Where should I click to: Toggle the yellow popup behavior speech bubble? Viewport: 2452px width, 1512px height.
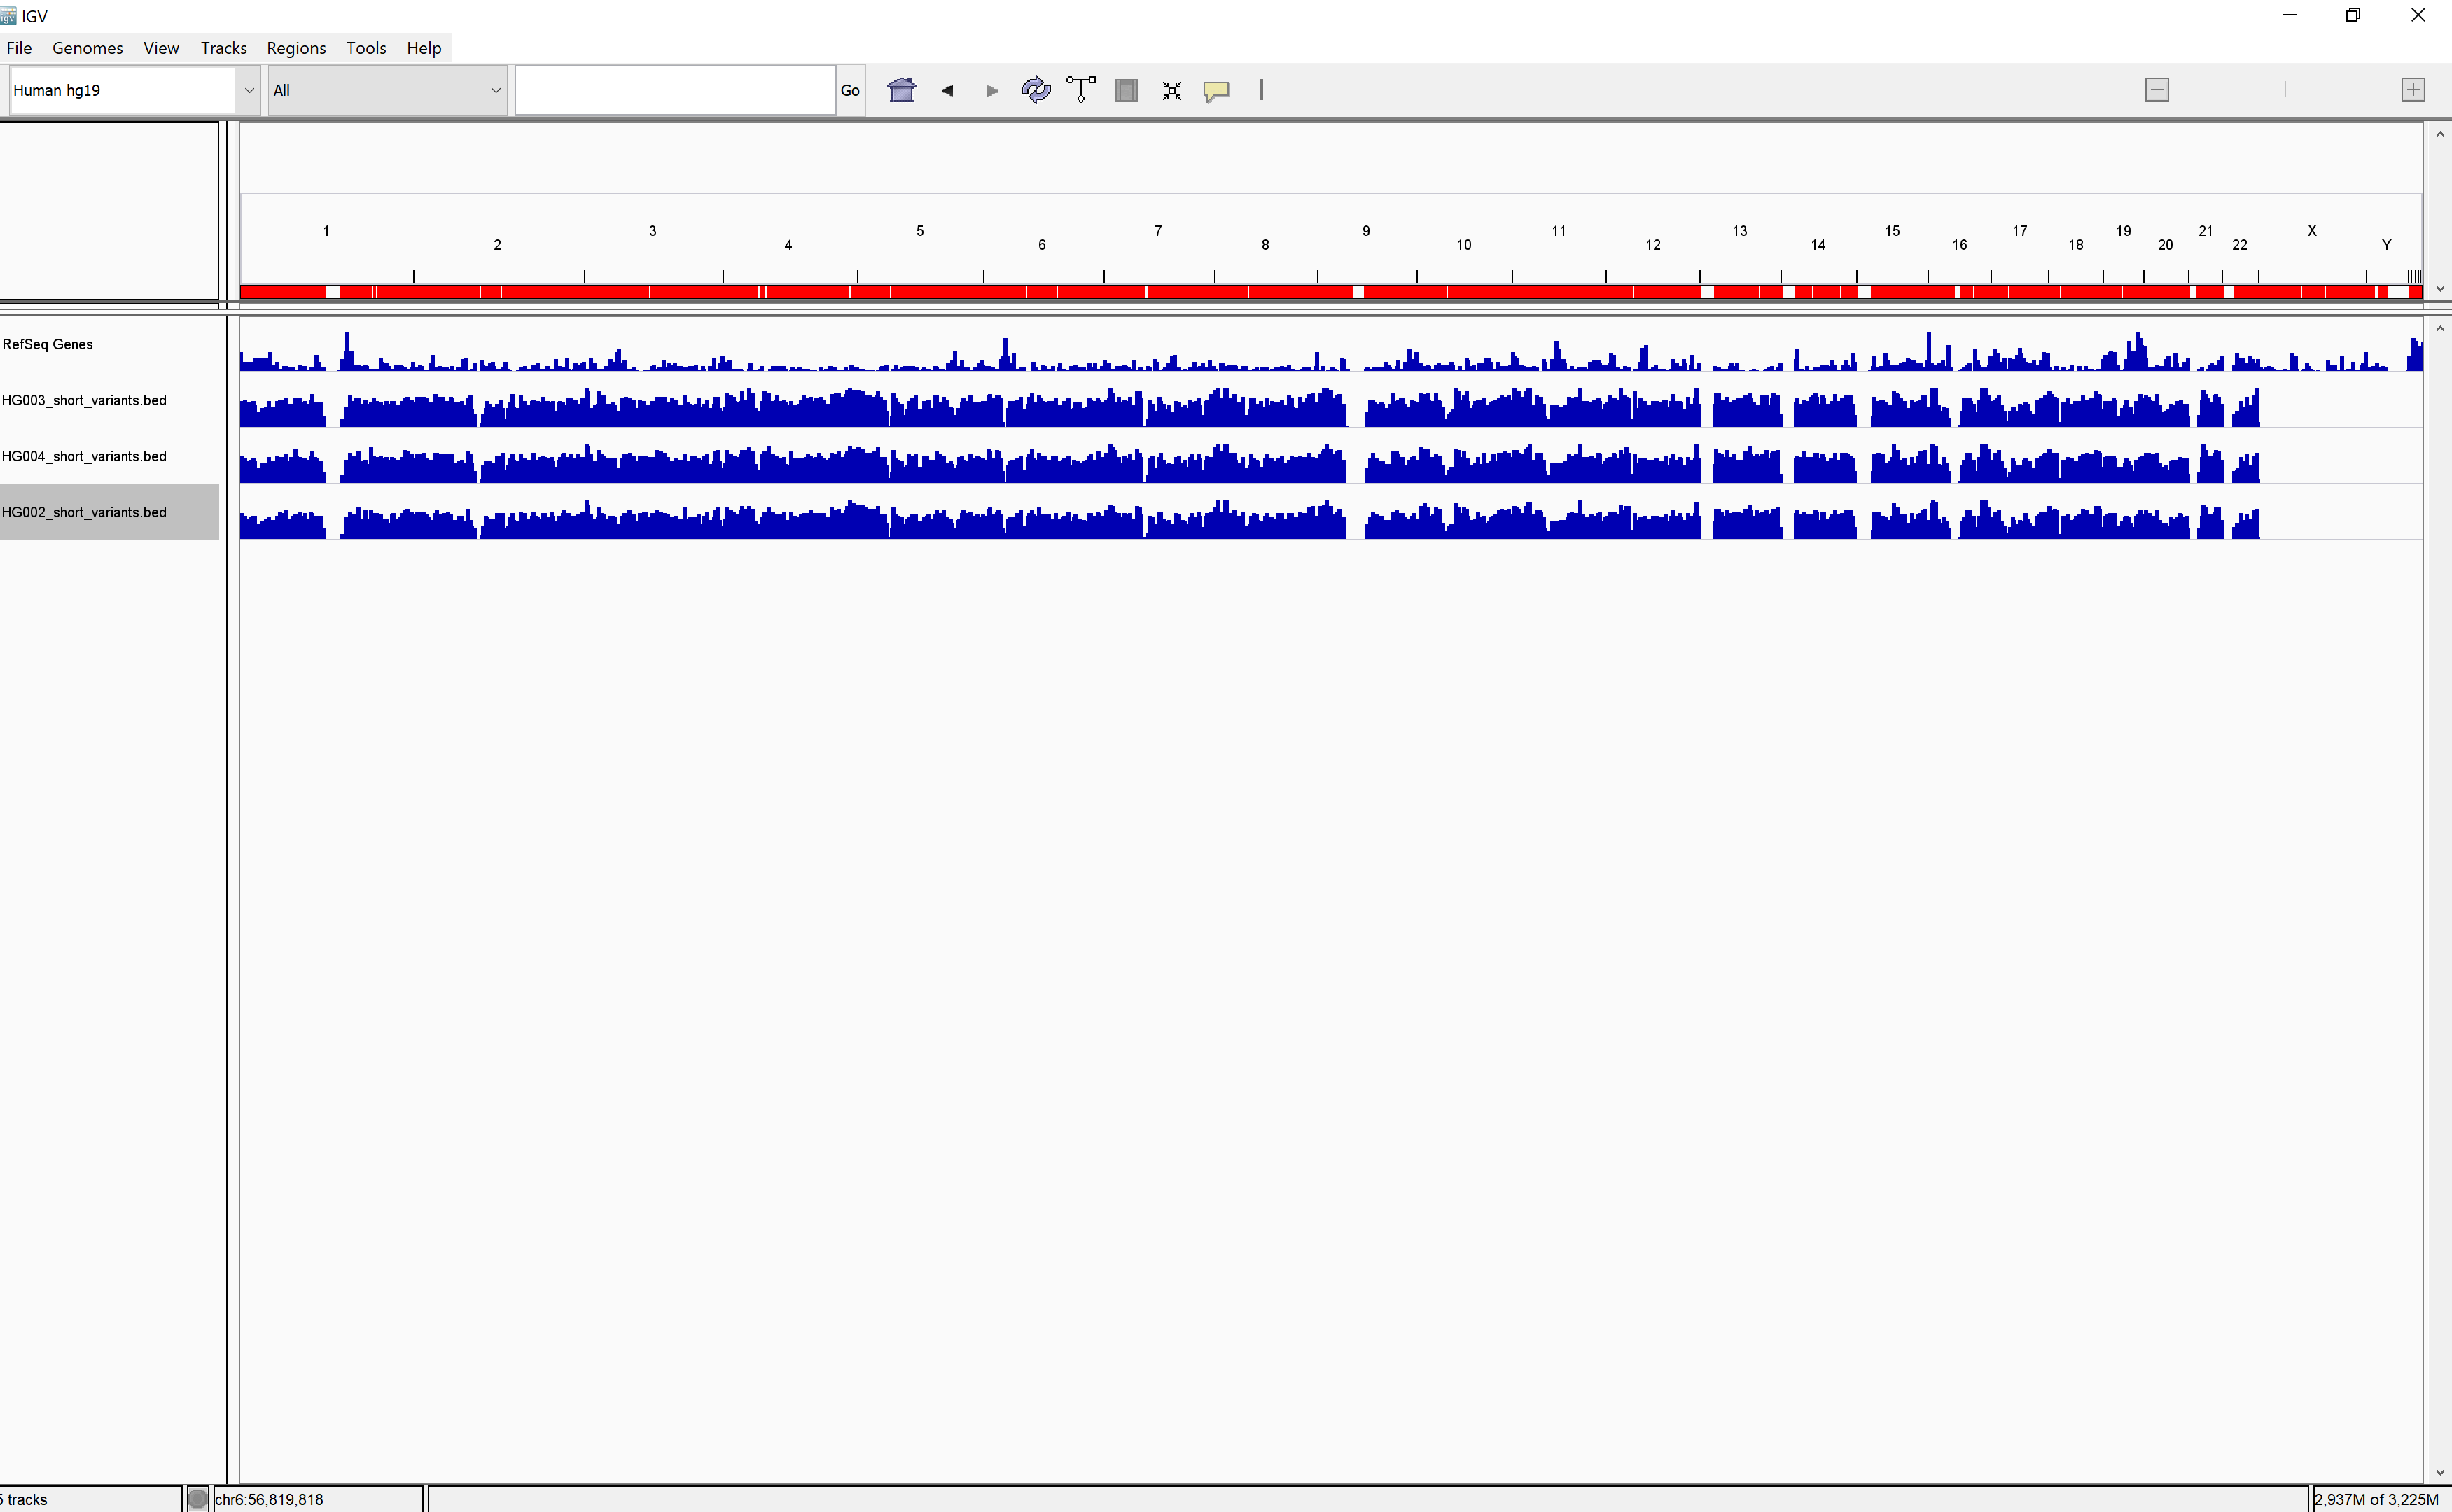(x=1216, y=90)
